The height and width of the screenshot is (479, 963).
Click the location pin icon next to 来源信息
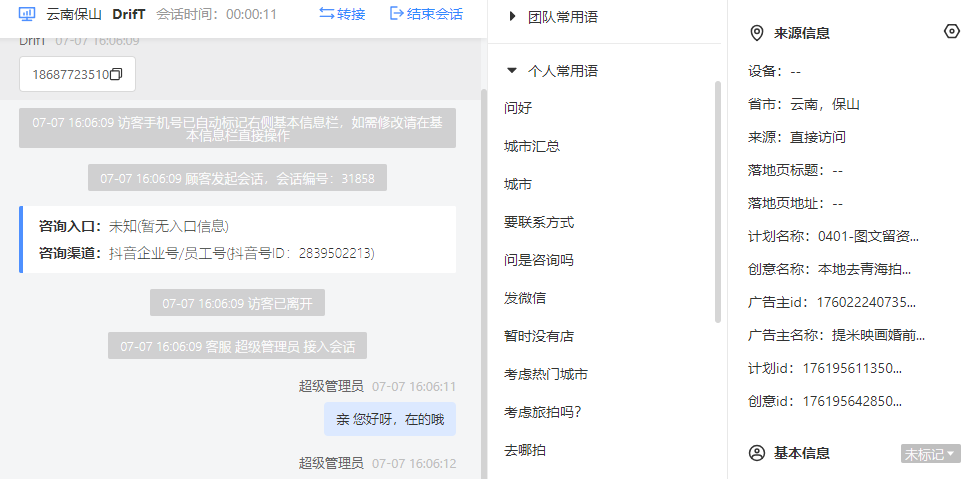[757, 33]
